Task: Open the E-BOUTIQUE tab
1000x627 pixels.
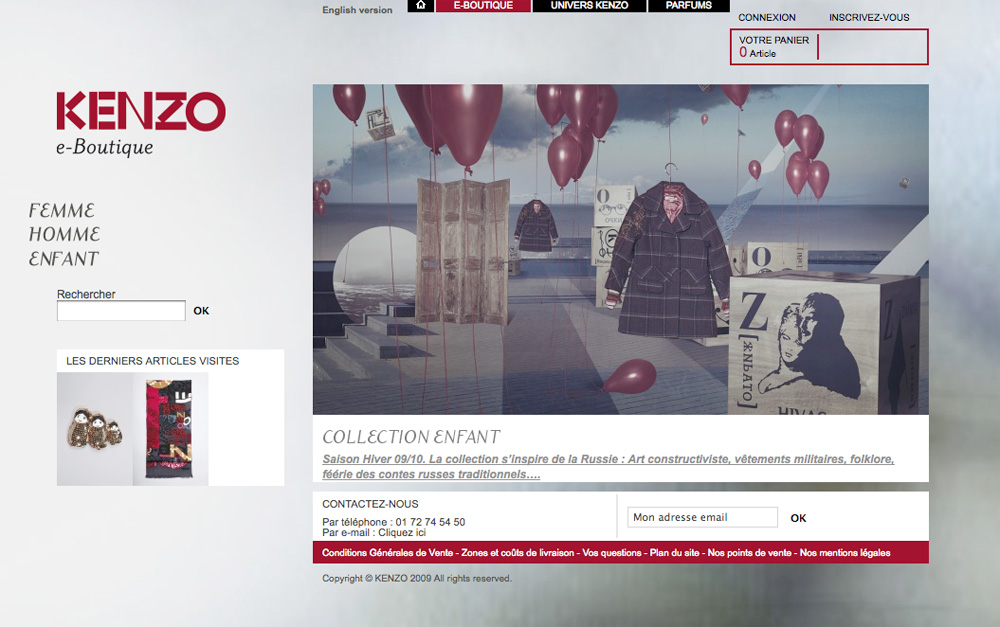Action: click(483, 6)
